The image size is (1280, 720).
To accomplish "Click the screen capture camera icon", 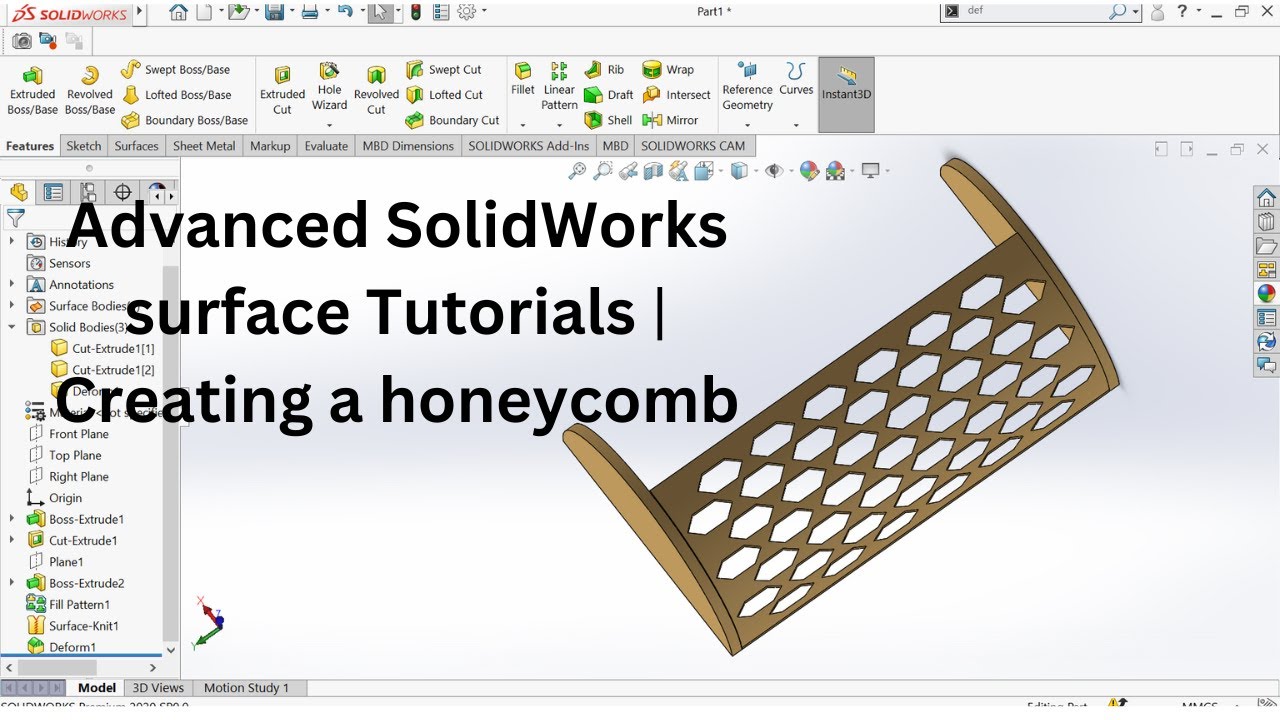I will click(22, 41).
